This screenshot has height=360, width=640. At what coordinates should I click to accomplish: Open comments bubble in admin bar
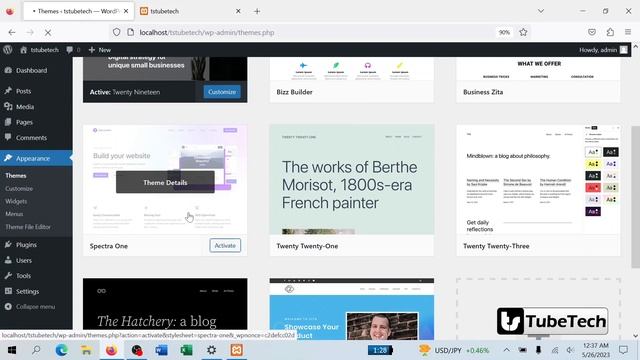[x=73, y=50]
